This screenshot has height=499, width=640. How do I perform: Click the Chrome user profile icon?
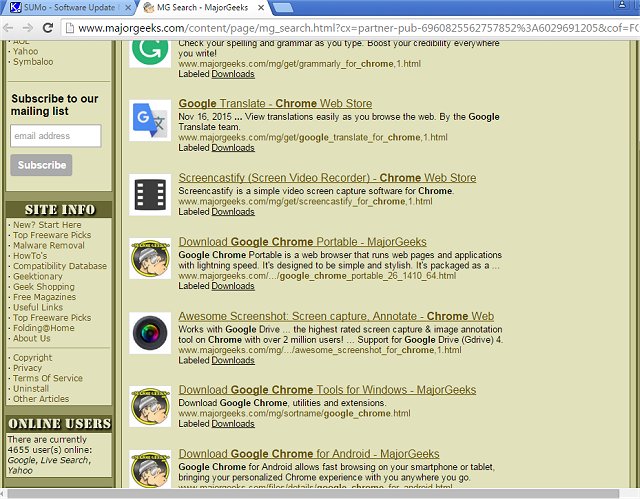coord(622,5)
